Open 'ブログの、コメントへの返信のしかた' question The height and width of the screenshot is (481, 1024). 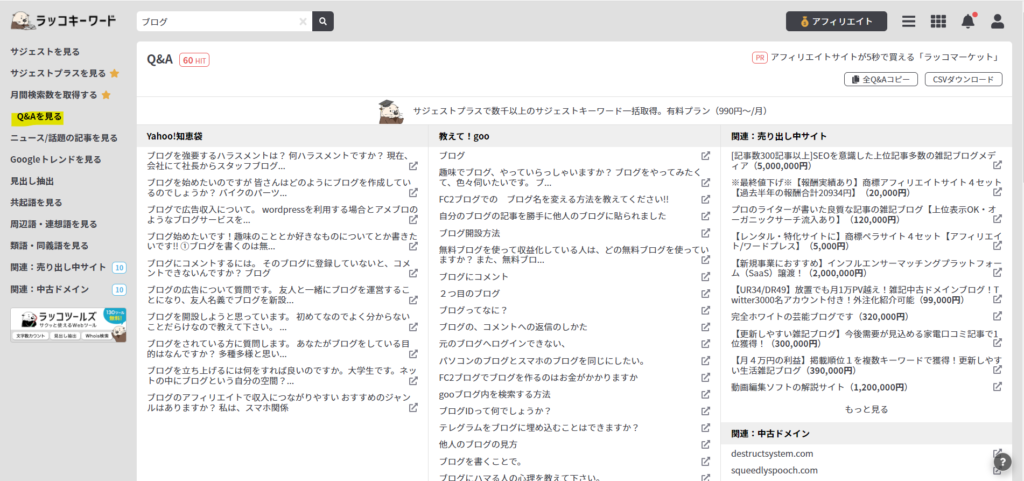(513, 327)
